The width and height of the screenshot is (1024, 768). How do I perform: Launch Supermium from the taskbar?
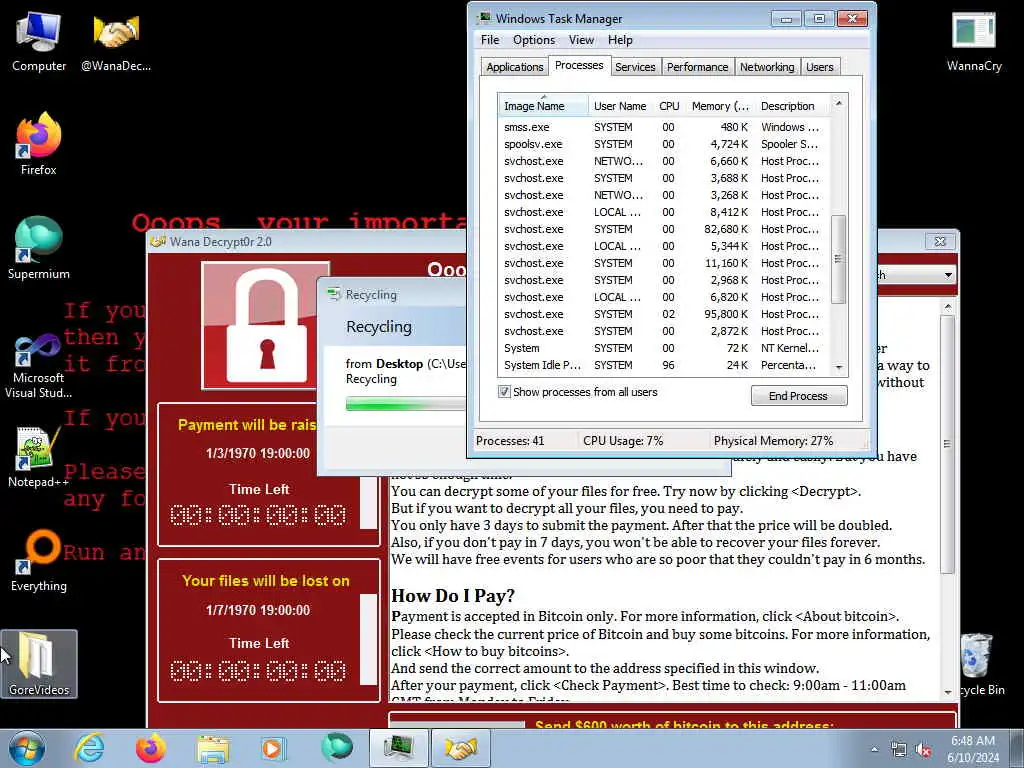[x=336, y=748]
